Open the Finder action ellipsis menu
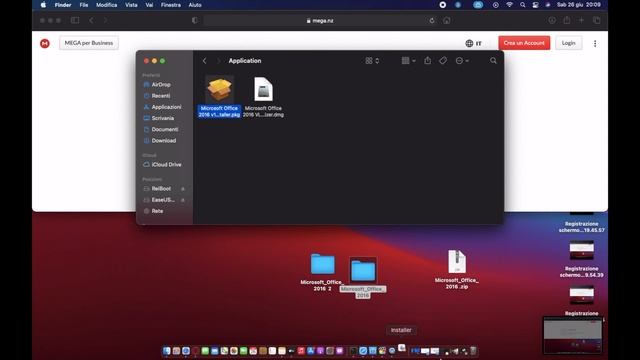Image resolution: width=640 pixels, height=360 pixels. (x=462, y=61)
